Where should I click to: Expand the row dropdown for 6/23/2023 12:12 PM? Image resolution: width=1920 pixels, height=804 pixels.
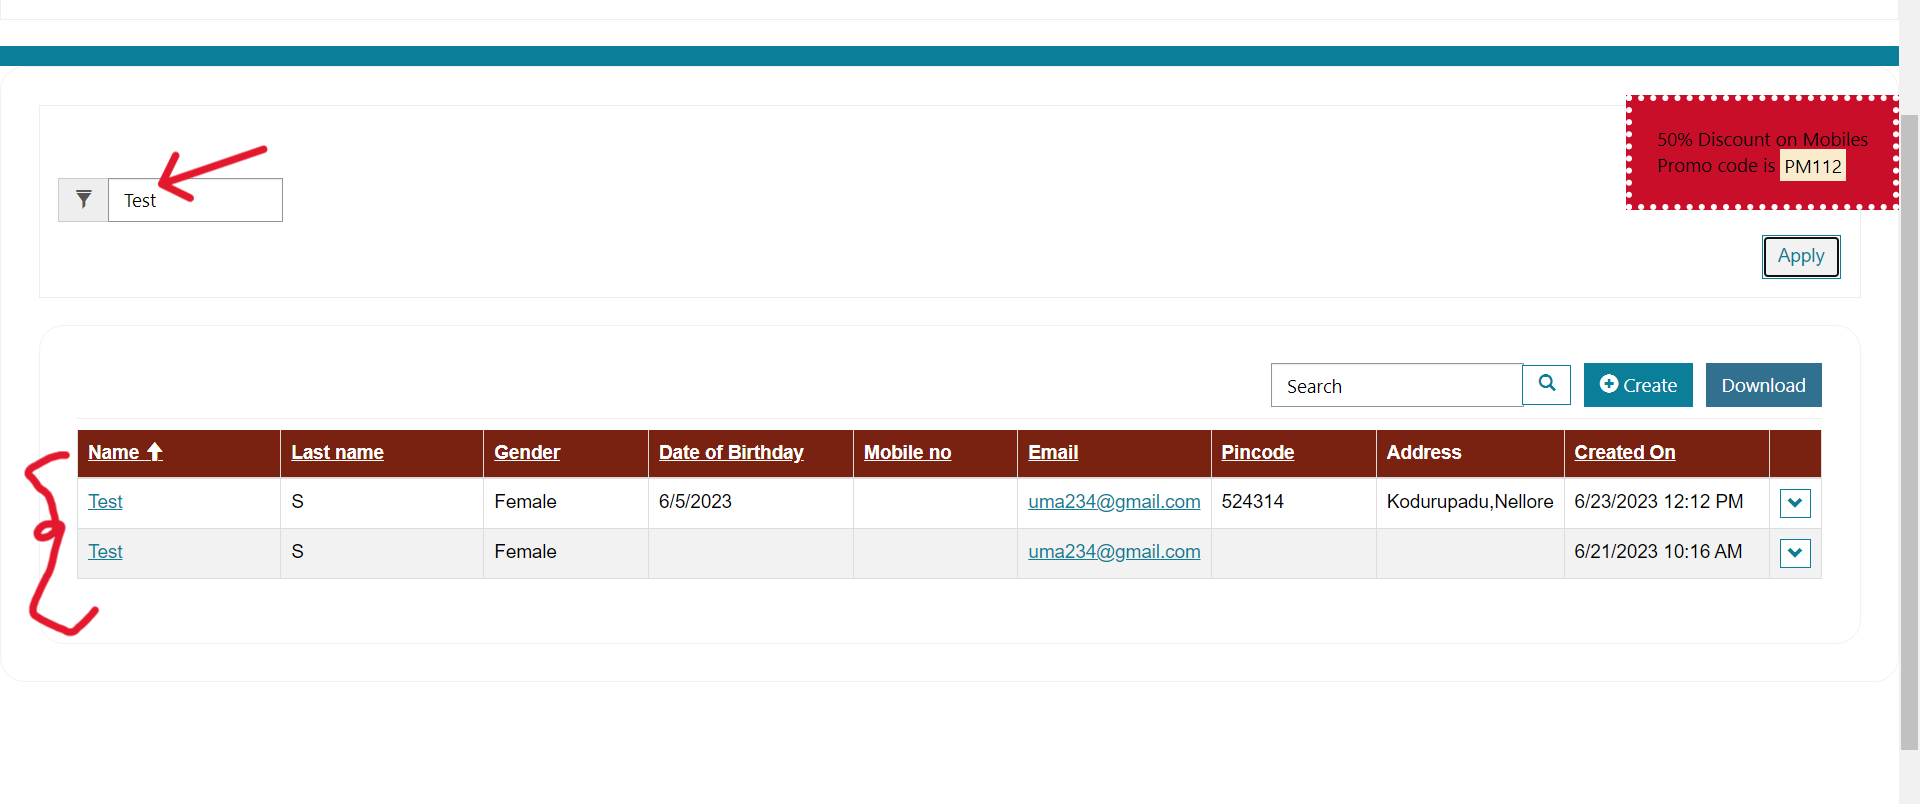pyautogui.click(x=1795, y=503)
